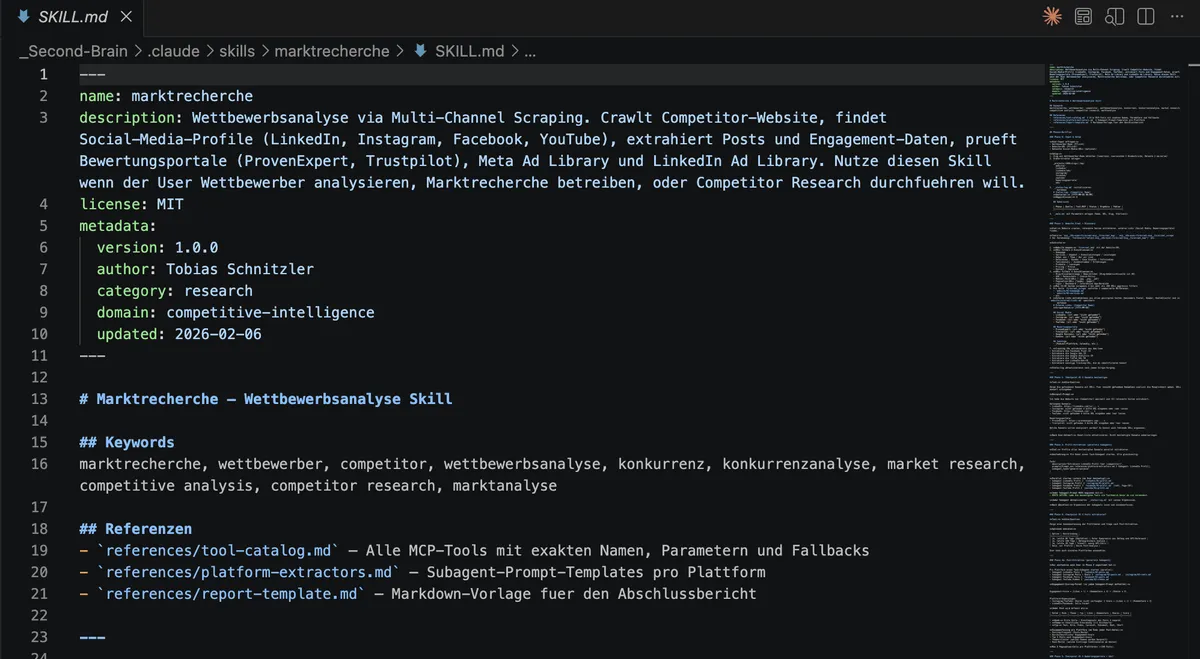The width and height of the screenshot is (1200, 659).
Task: Open the marktrecherche breadcrumb segment
Action: (x=332, y=51)
